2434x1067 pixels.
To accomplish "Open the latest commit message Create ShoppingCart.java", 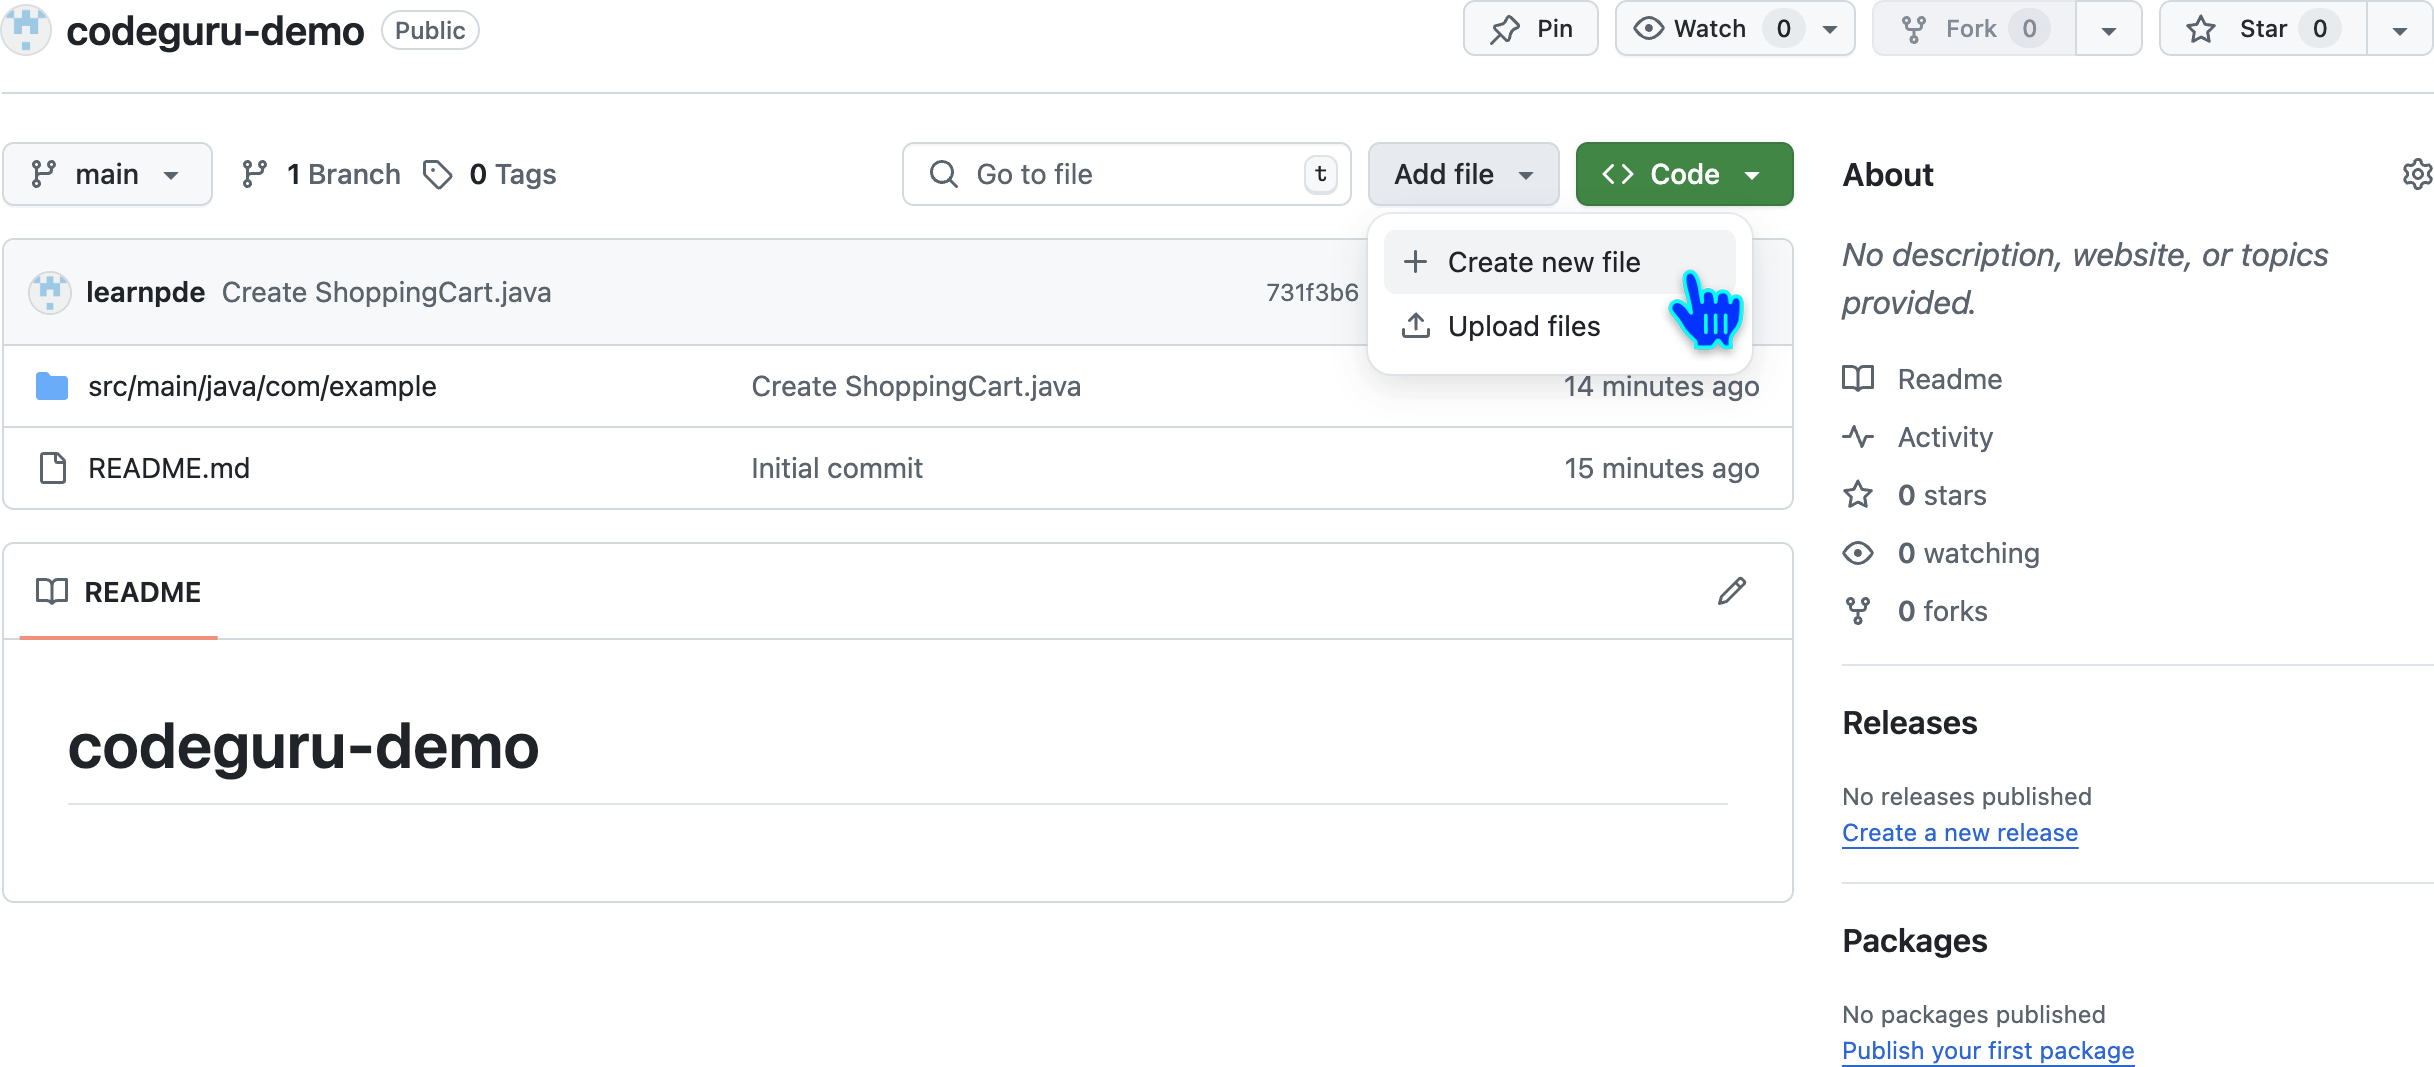I will click(x=386, y=292).
